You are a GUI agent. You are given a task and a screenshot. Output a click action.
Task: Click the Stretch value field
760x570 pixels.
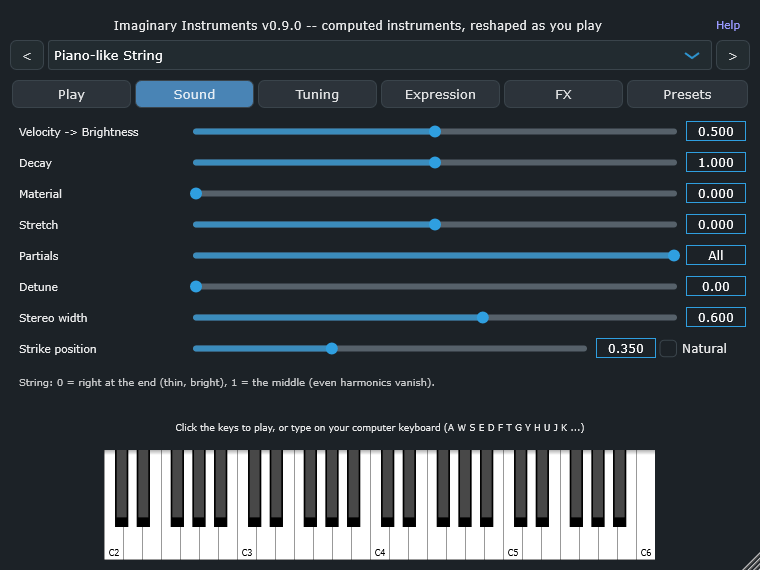pyautogui.click(x=715, y=224)
